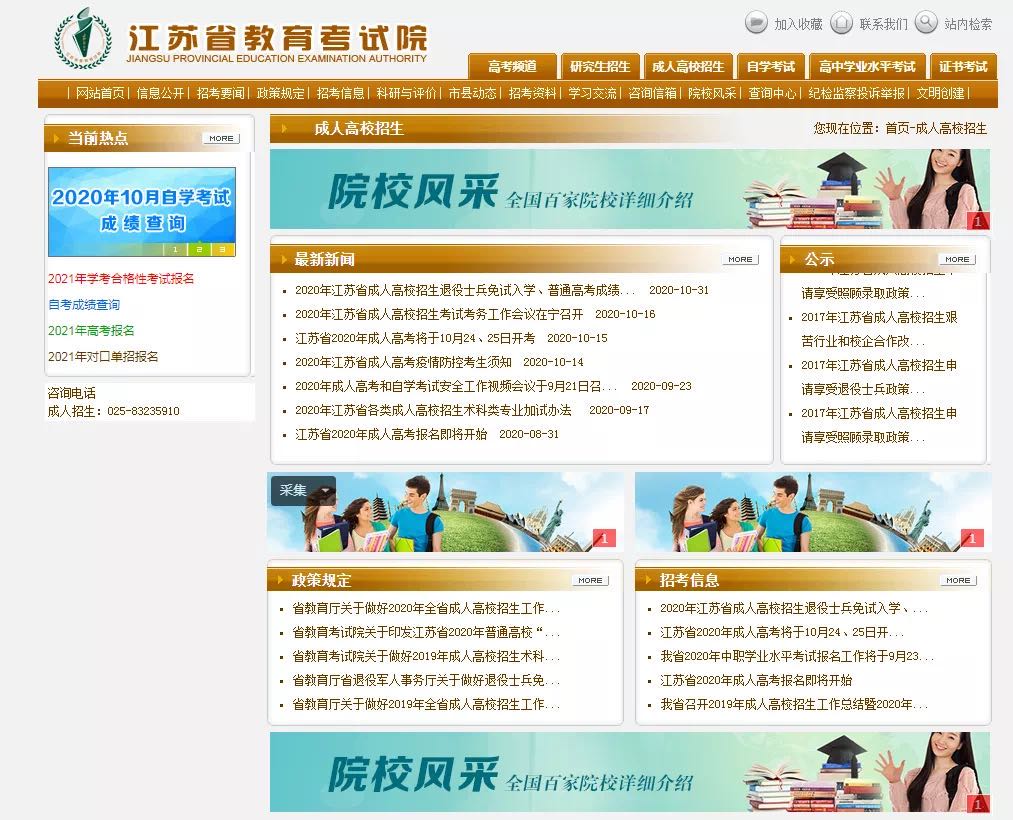Open the 高考频道 tab
The image size is (1013, 820).
tap(512, 66)
